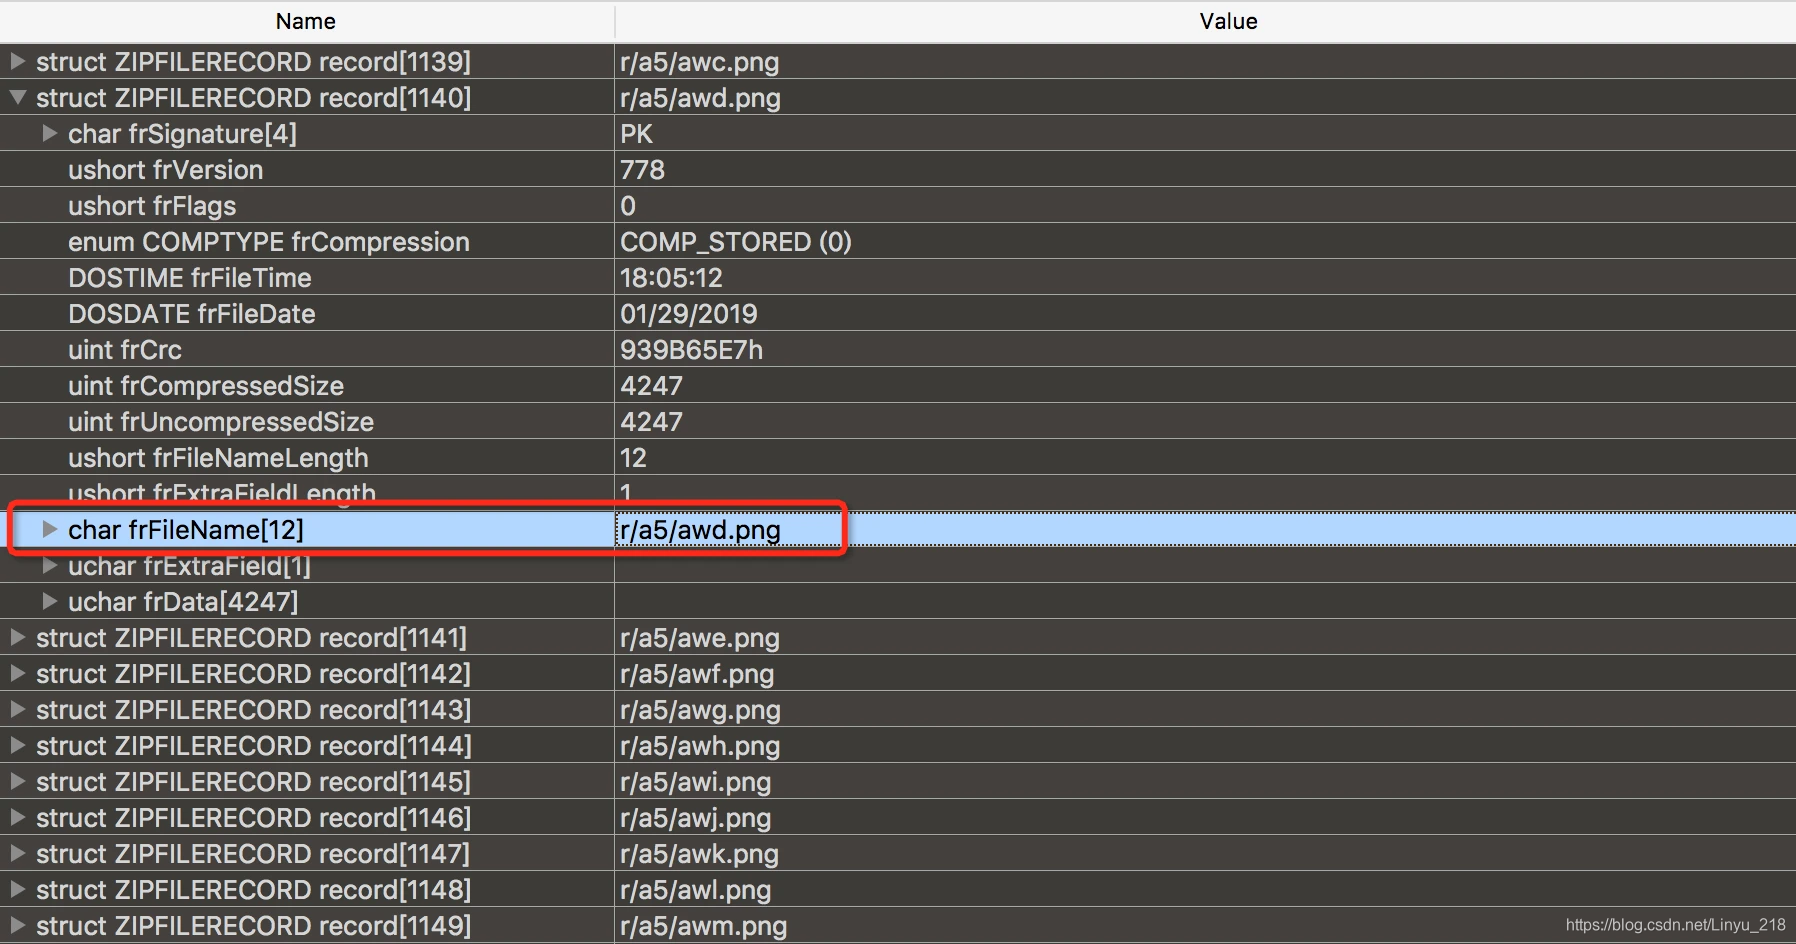Viewport: 1796px width, 944px height.
Task: Click the value r/a5/awe.png
Action: (x=700, y=638)
